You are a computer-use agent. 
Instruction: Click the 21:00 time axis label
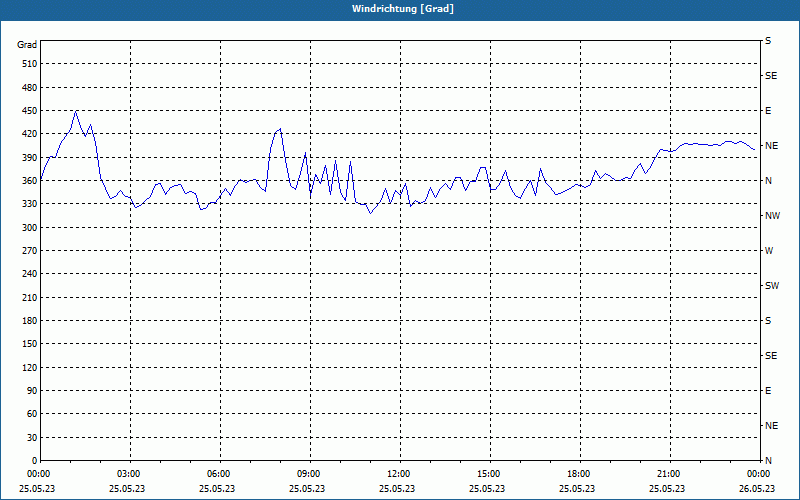(669, 474)
